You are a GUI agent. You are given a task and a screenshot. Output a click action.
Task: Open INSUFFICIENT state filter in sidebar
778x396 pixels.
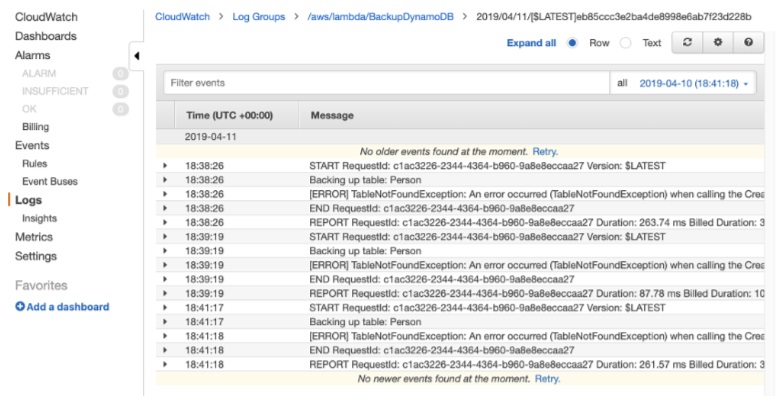55,91
